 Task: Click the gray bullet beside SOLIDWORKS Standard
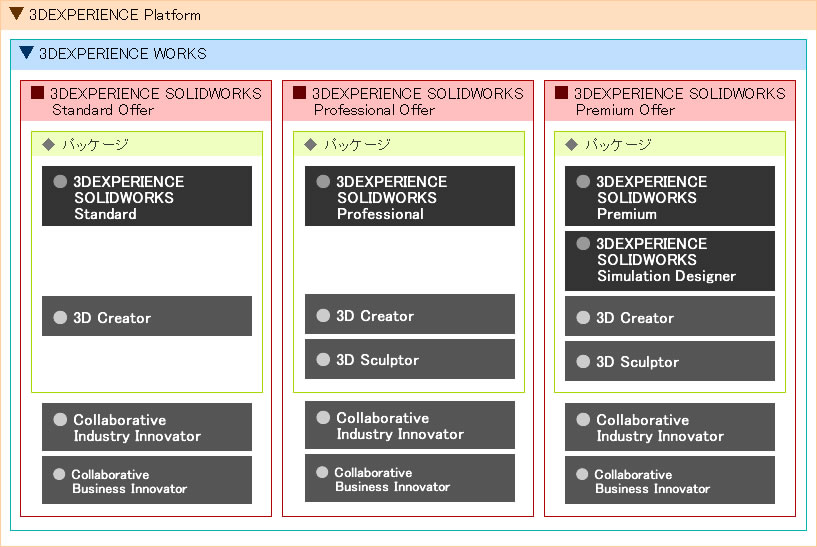tap(60, 181)
